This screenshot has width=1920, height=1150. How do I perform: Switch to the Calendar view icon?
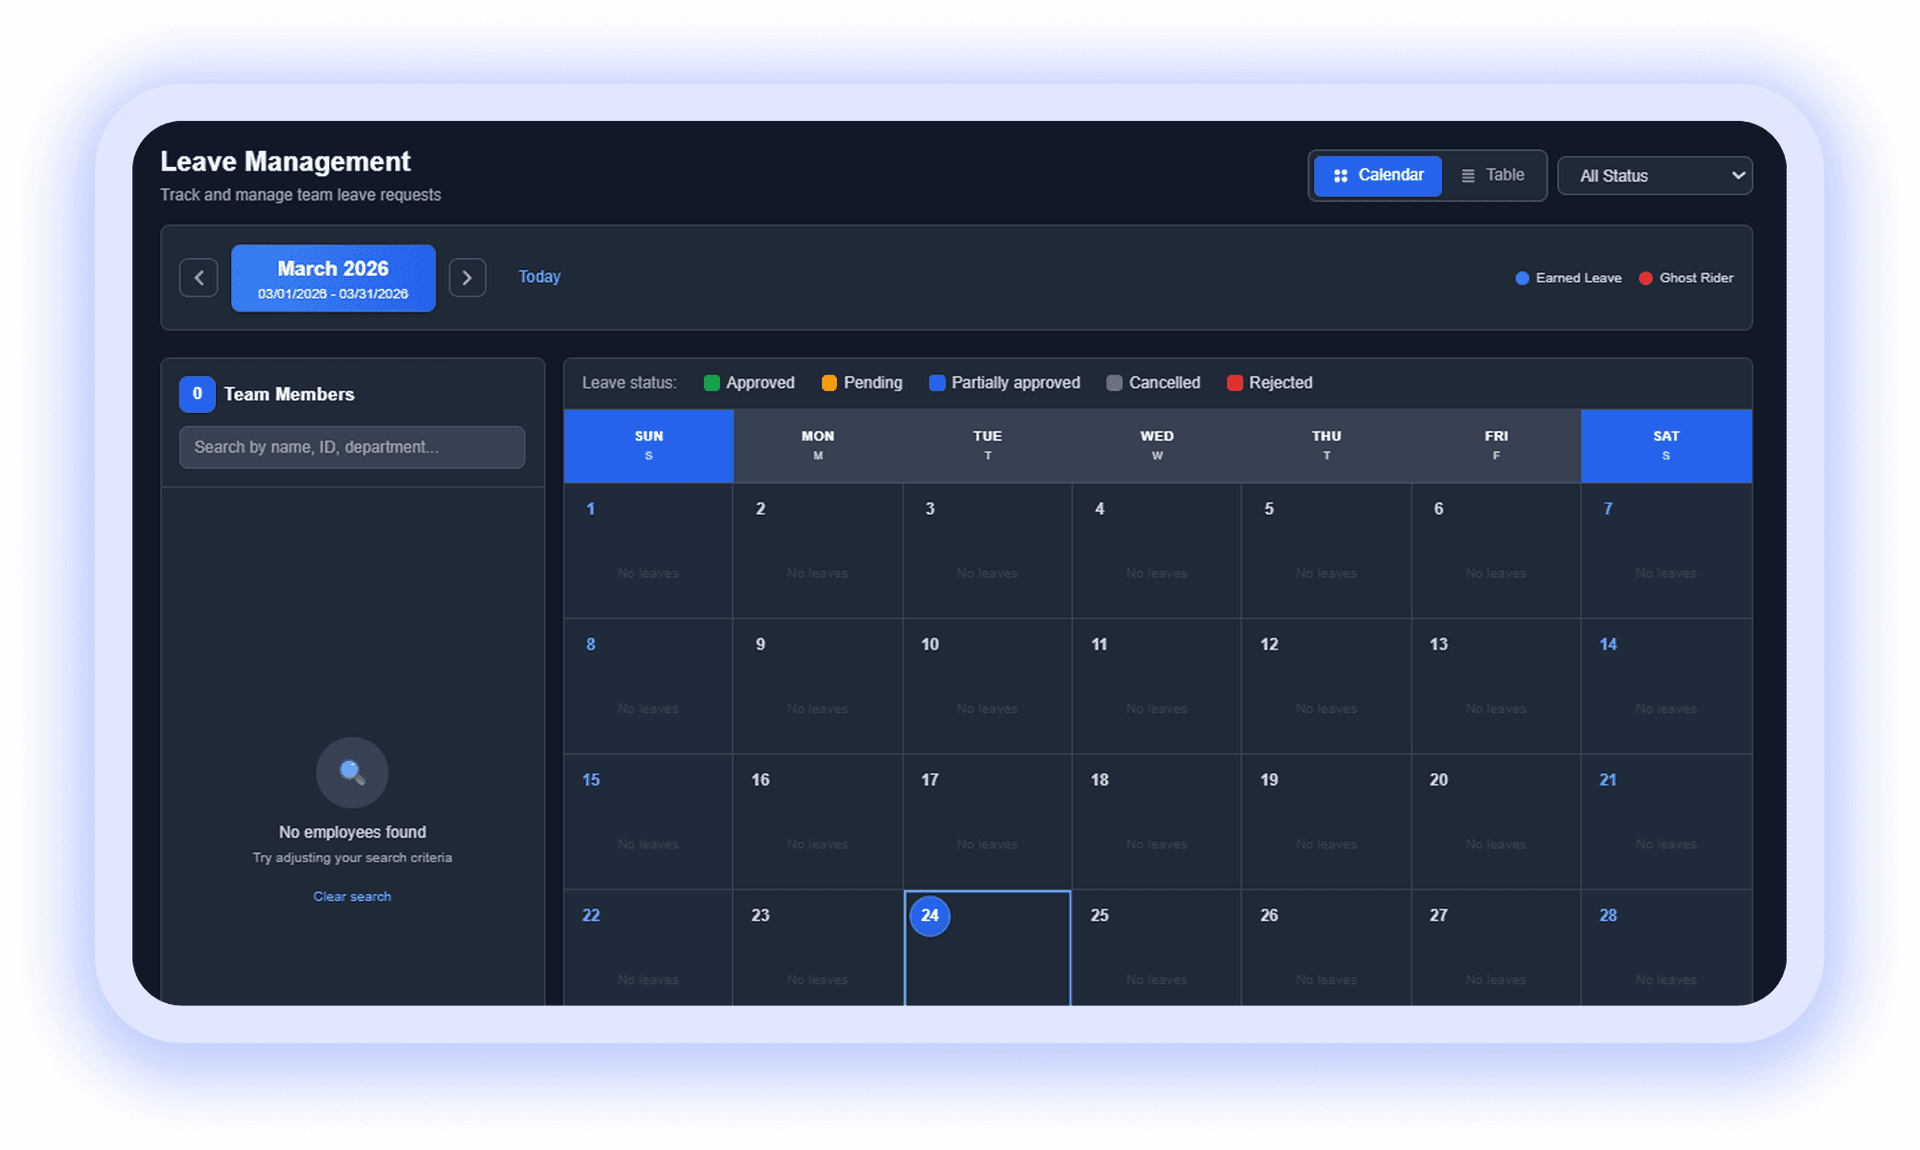tap(1340, 175)
